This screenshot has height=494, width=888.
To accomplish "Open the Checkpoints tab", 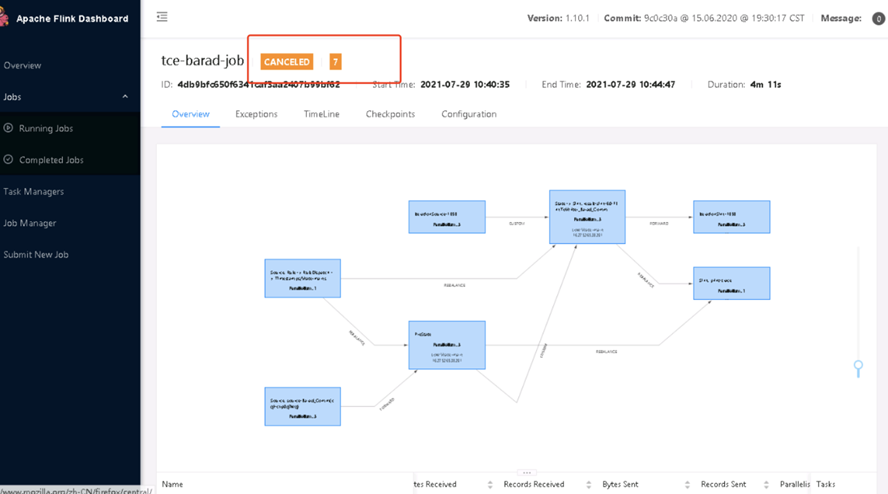I will [x=390, y=114].
